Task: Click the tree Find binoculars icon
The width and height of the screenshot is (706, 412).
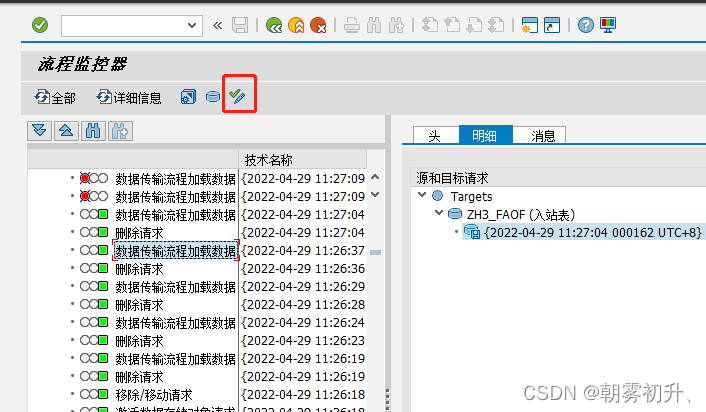Action: [x=93, y=131]
